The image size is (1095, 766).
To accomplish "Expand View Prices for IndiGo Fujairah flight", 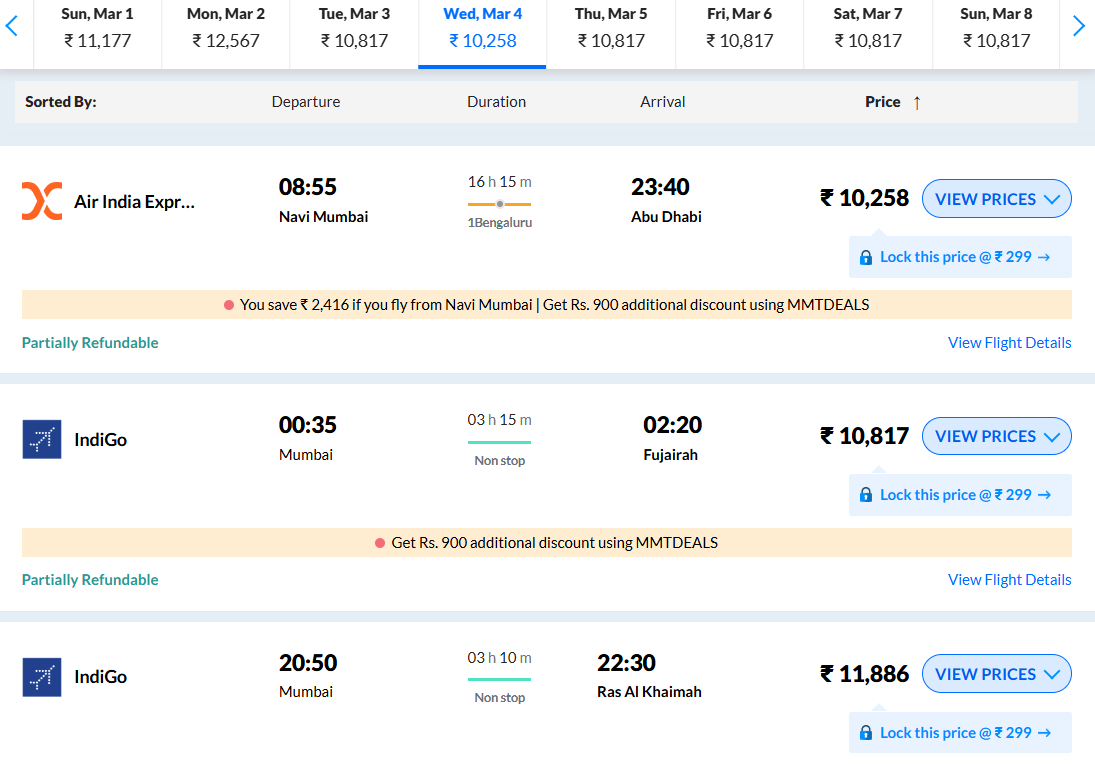I will pos(997,436).
